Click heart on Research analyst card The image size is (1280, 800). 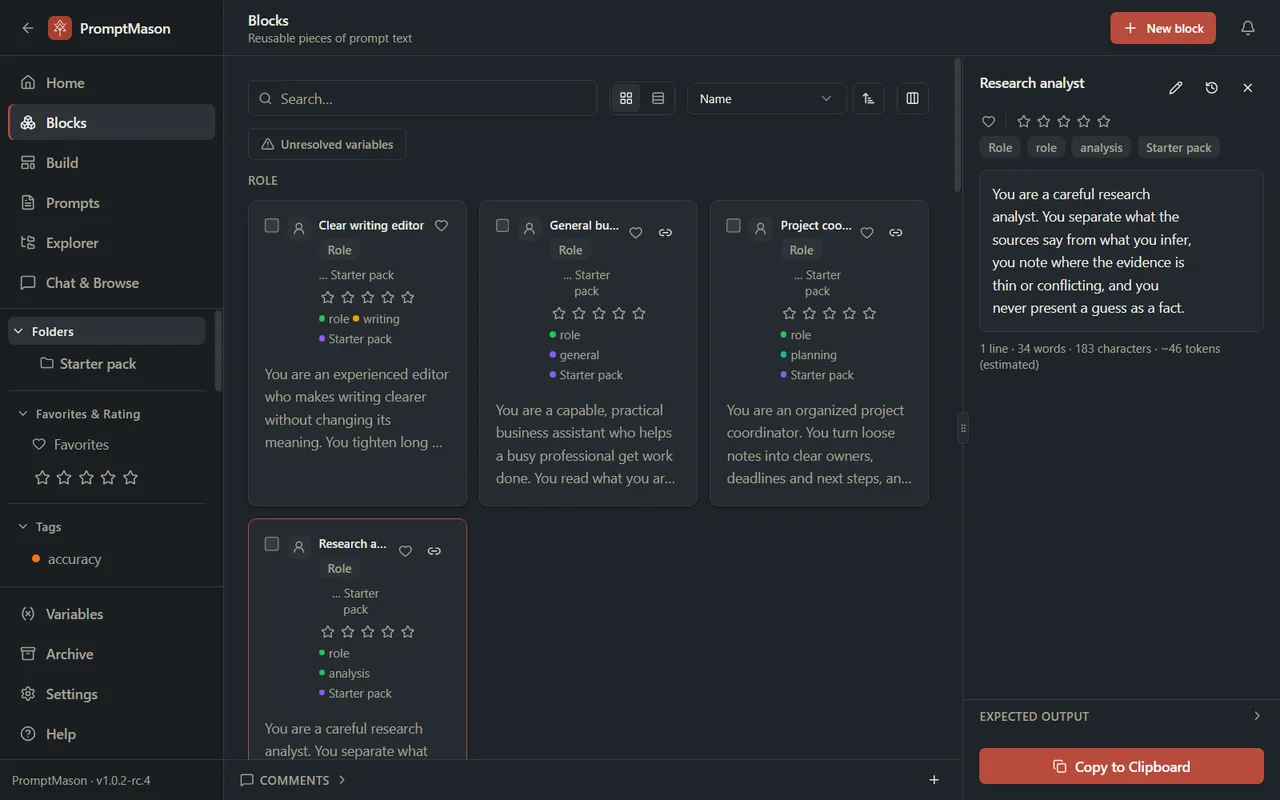pyautogui.click(x=405, y=551)
